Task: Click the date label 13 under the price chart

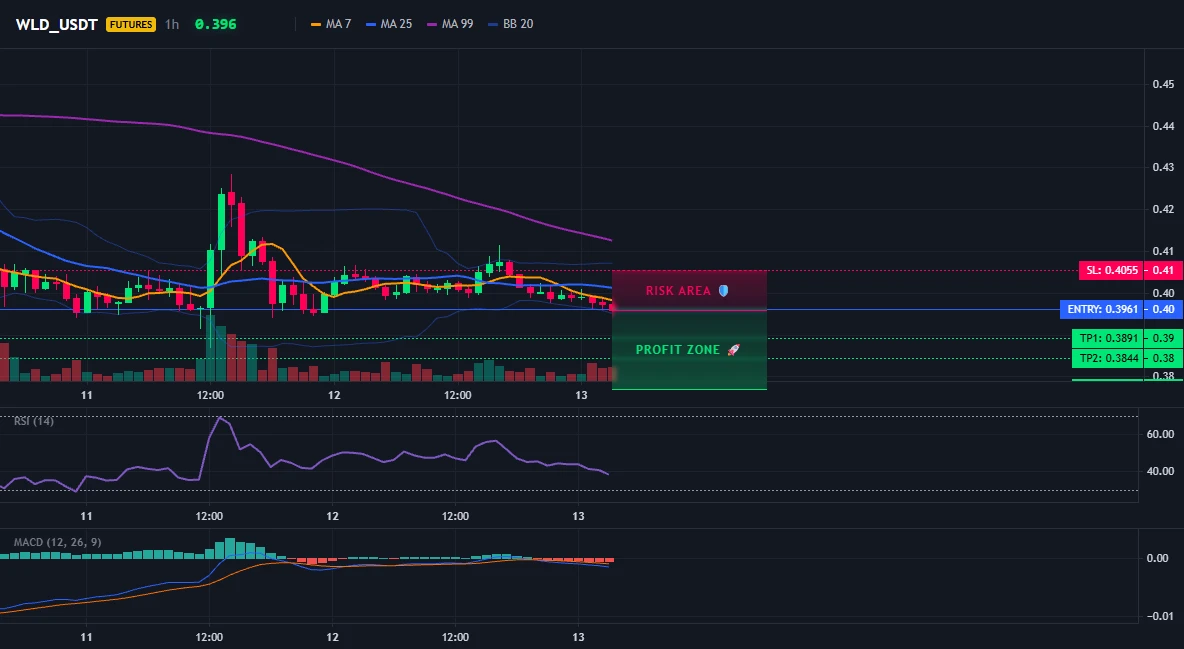Action: pos(581,395)
